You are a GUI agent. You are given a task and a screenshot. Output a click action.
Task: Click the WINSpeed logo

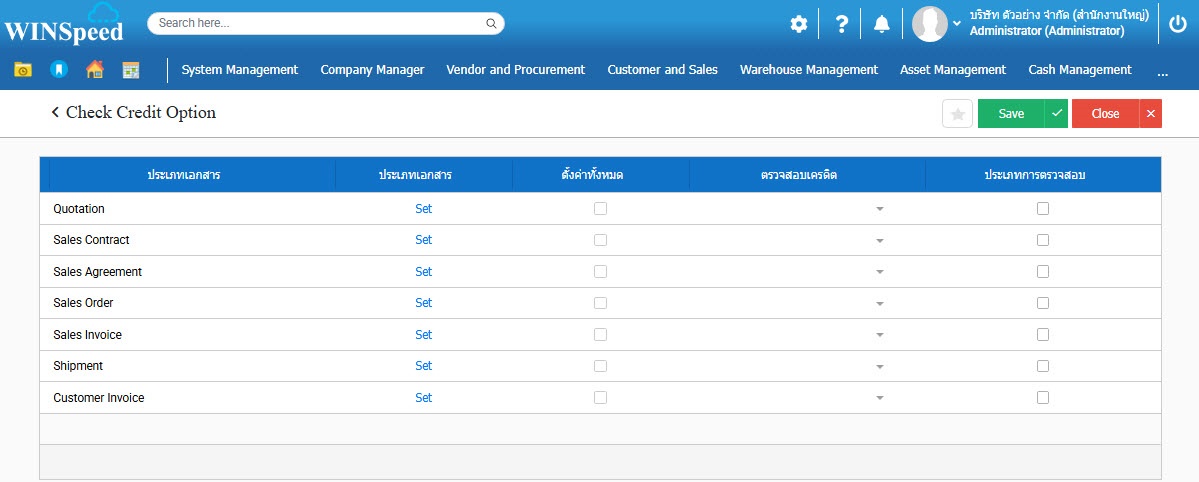tap(64, 24)
